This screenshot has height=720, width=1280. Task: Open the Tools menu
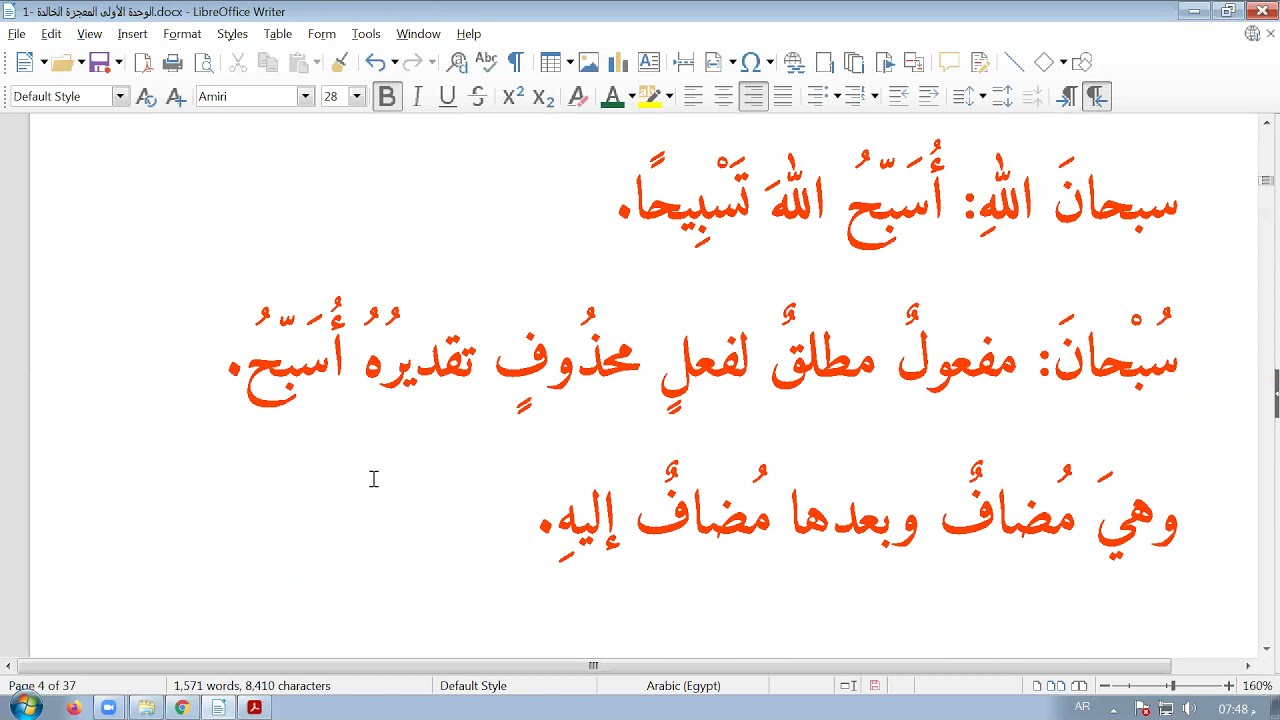tap(366, 33)
